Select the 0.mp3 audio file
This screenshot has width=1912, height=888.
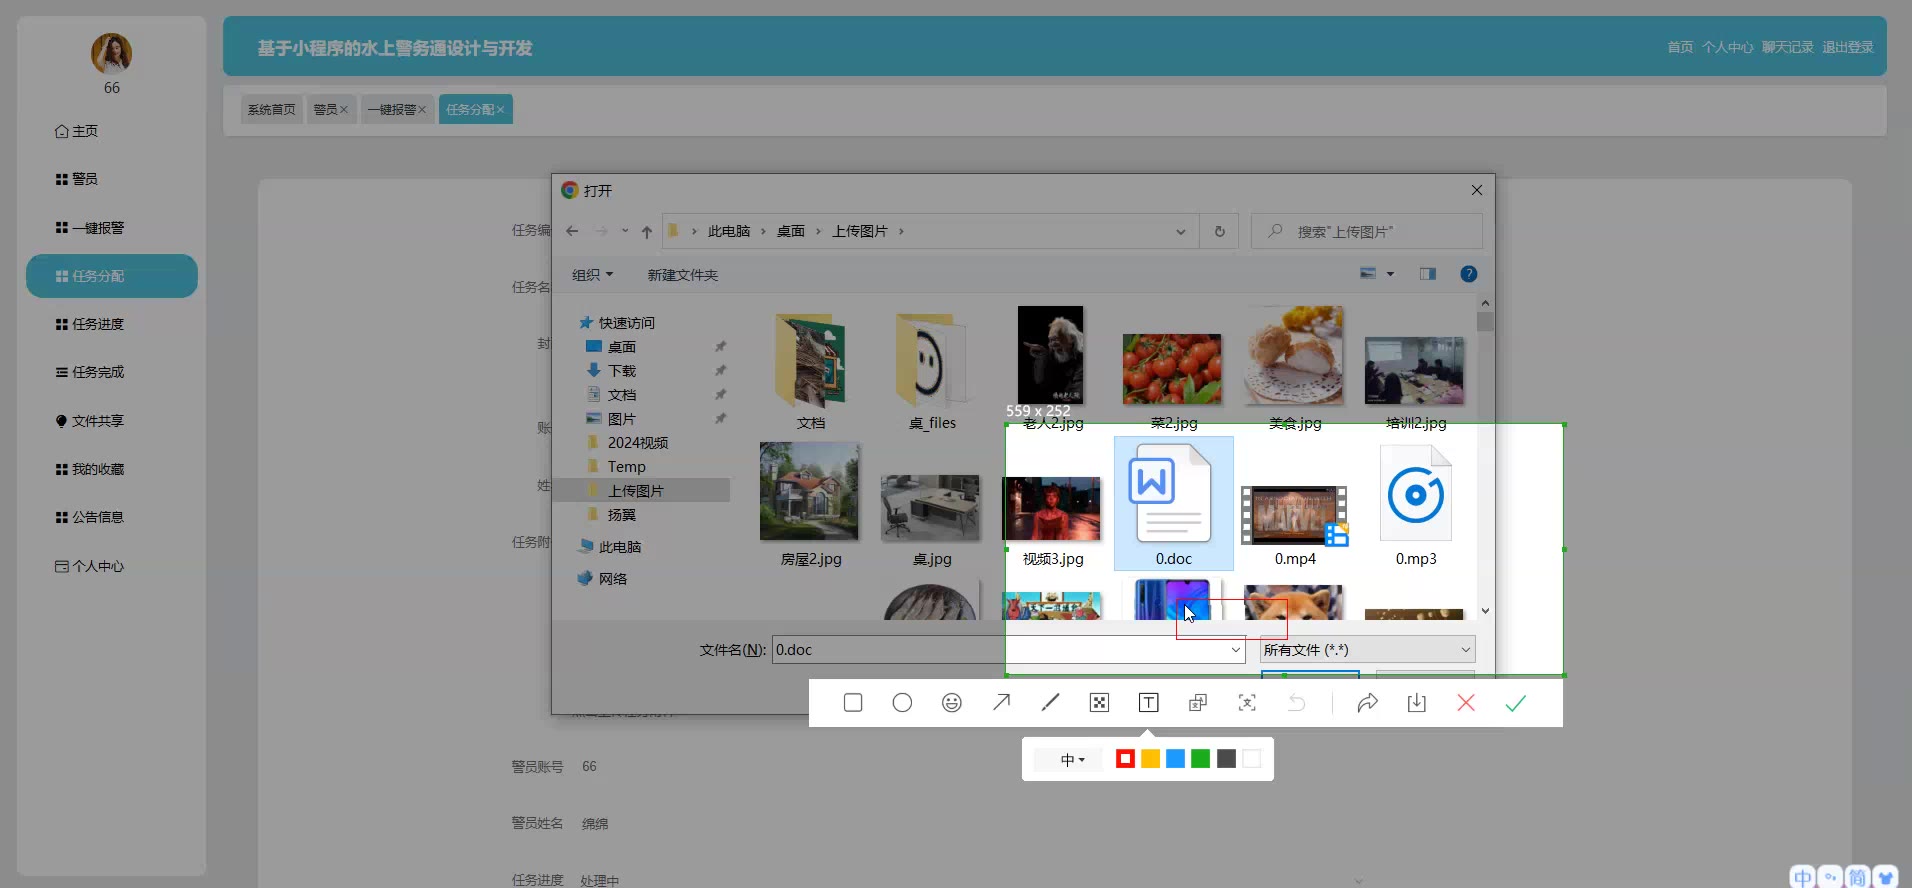[1415, 507]
